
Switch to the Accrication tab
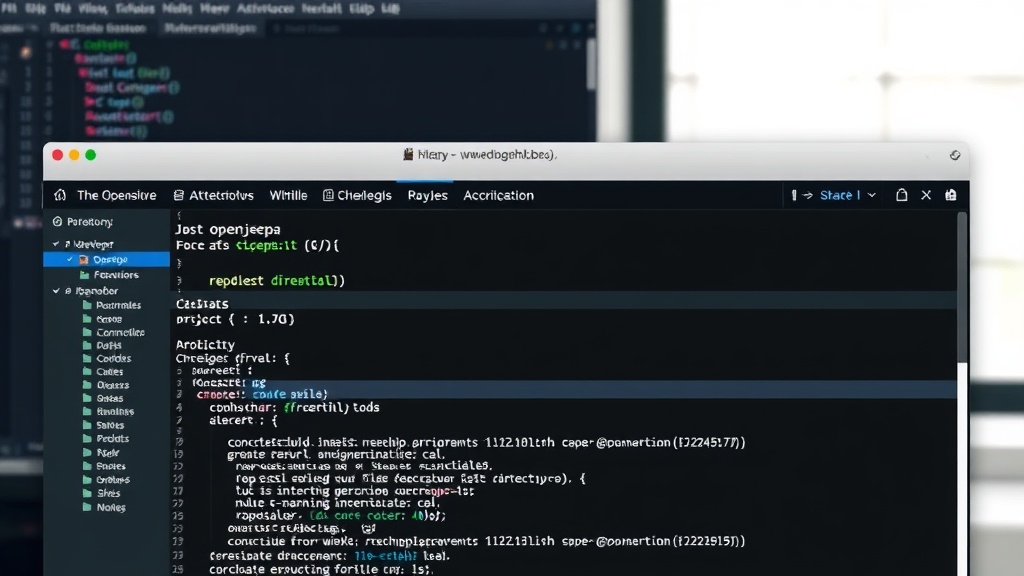click(x=498, y=195)
